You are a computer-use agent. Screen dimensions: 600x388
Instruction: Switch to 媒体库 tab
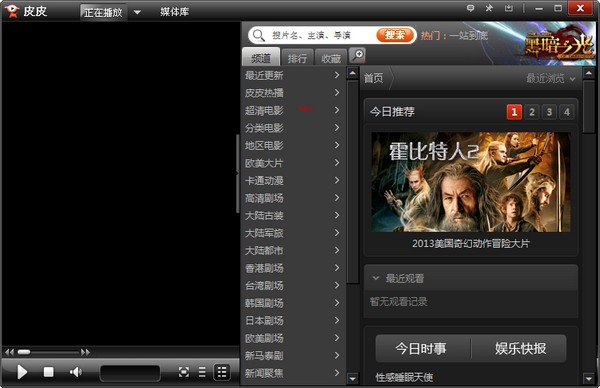point(174,12)
